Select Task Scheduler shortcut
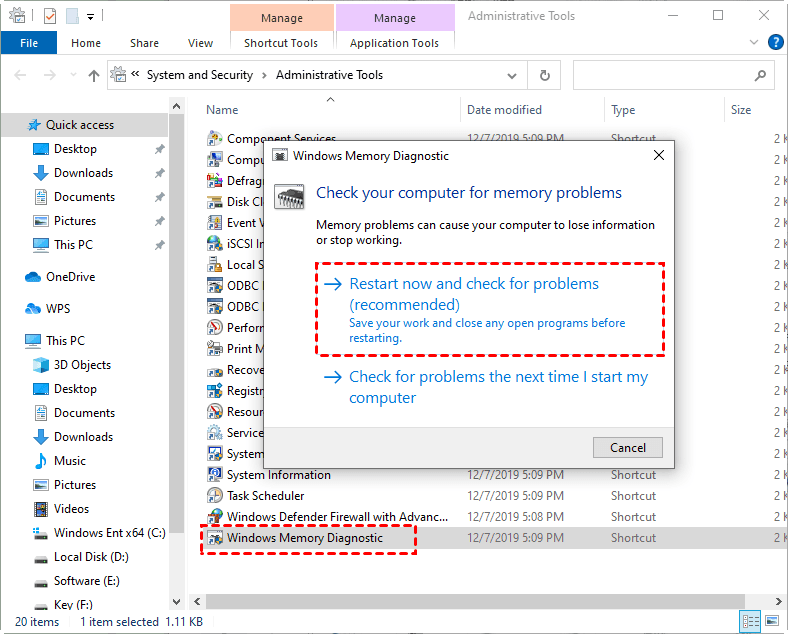 265,496
